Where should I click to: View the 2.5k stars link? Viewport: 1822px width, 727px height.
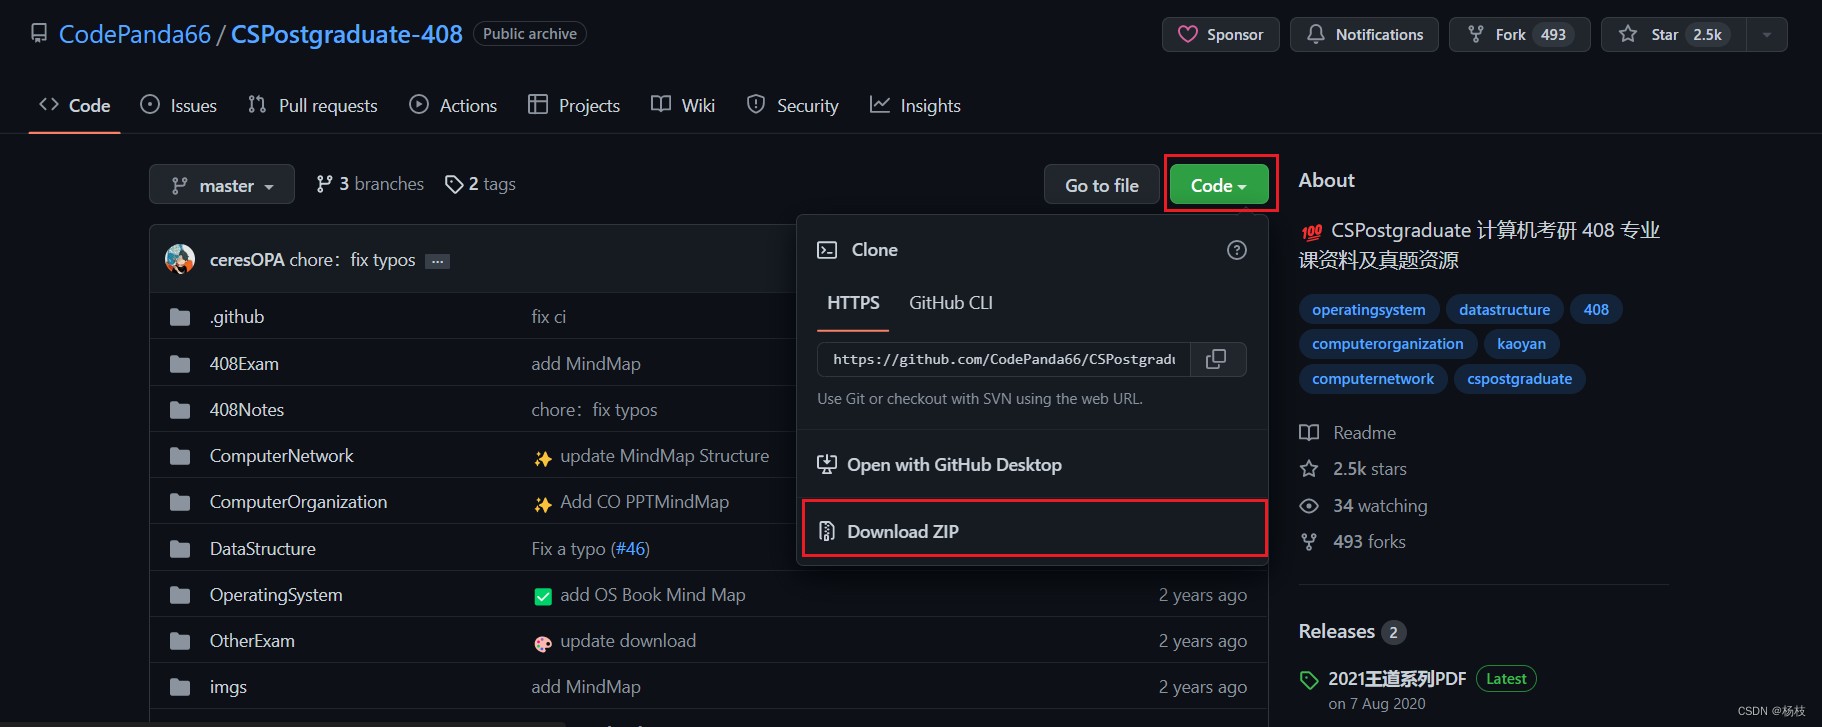[x=1353, y=469]
